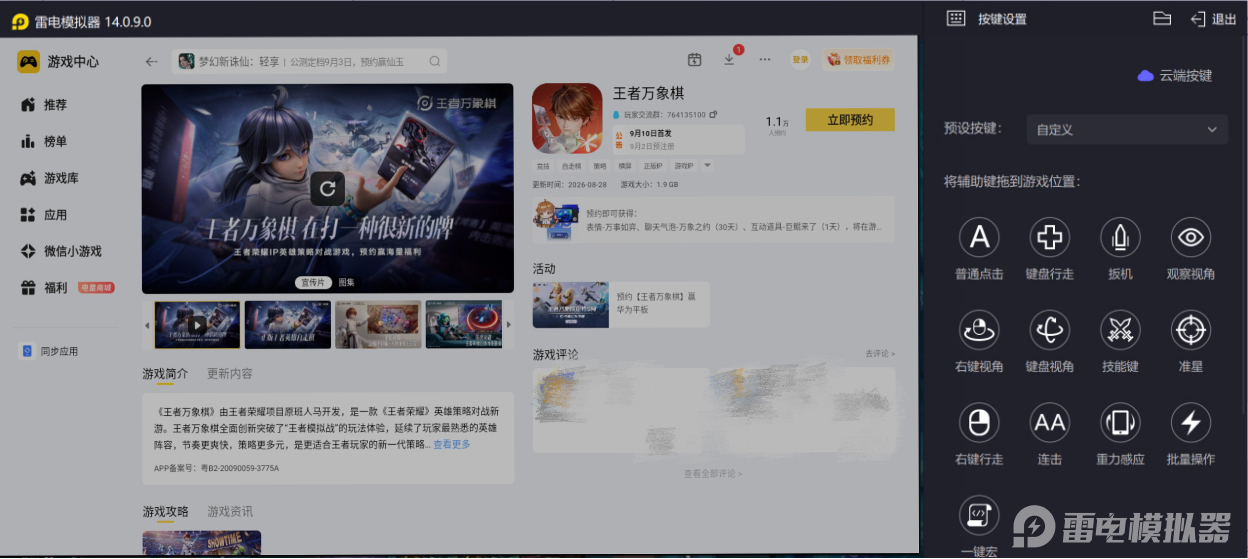Click the 自走棋 tag
This screenshot has height=559, width=1248.
point(571,166)
